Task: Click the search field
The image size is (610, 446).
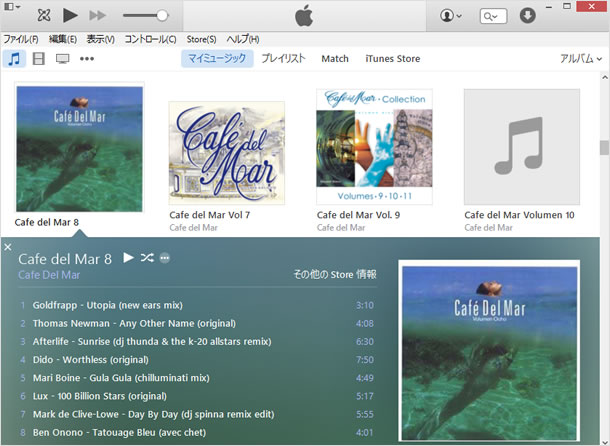Action: click(x=493, y=16)
